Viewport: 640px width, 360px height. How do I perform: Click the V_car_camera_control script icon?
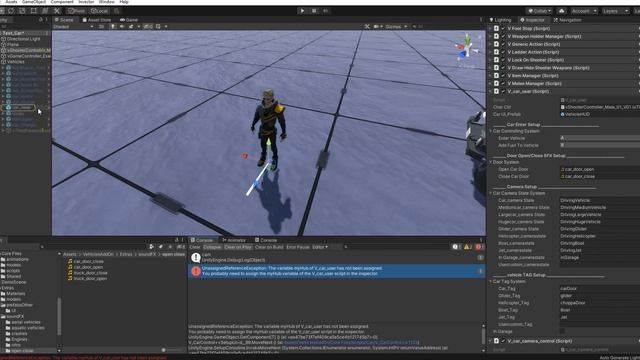(x=496, y=341)
